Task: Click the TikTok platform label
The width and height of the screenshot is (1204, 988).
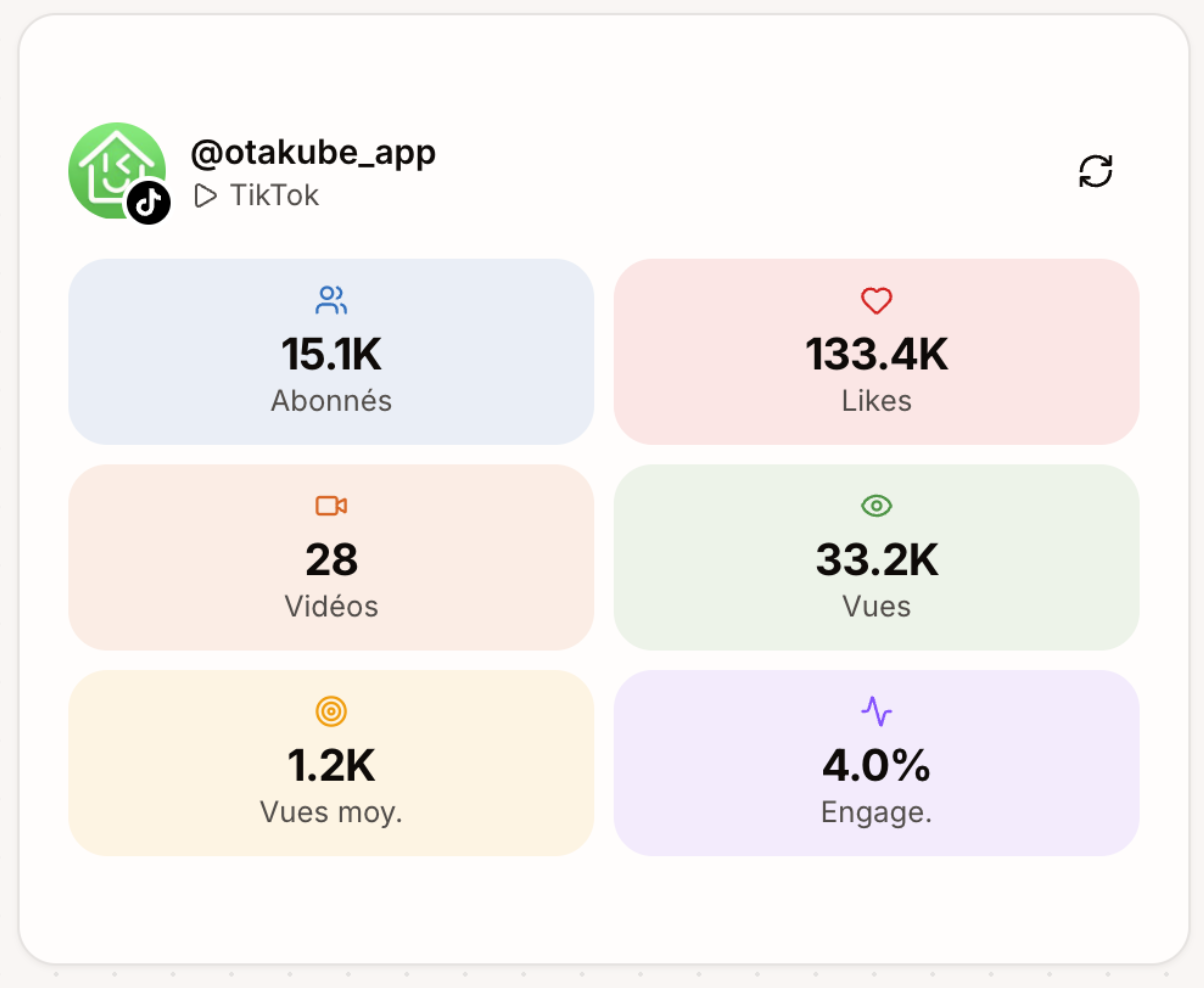Action: (x=273, y=195)
